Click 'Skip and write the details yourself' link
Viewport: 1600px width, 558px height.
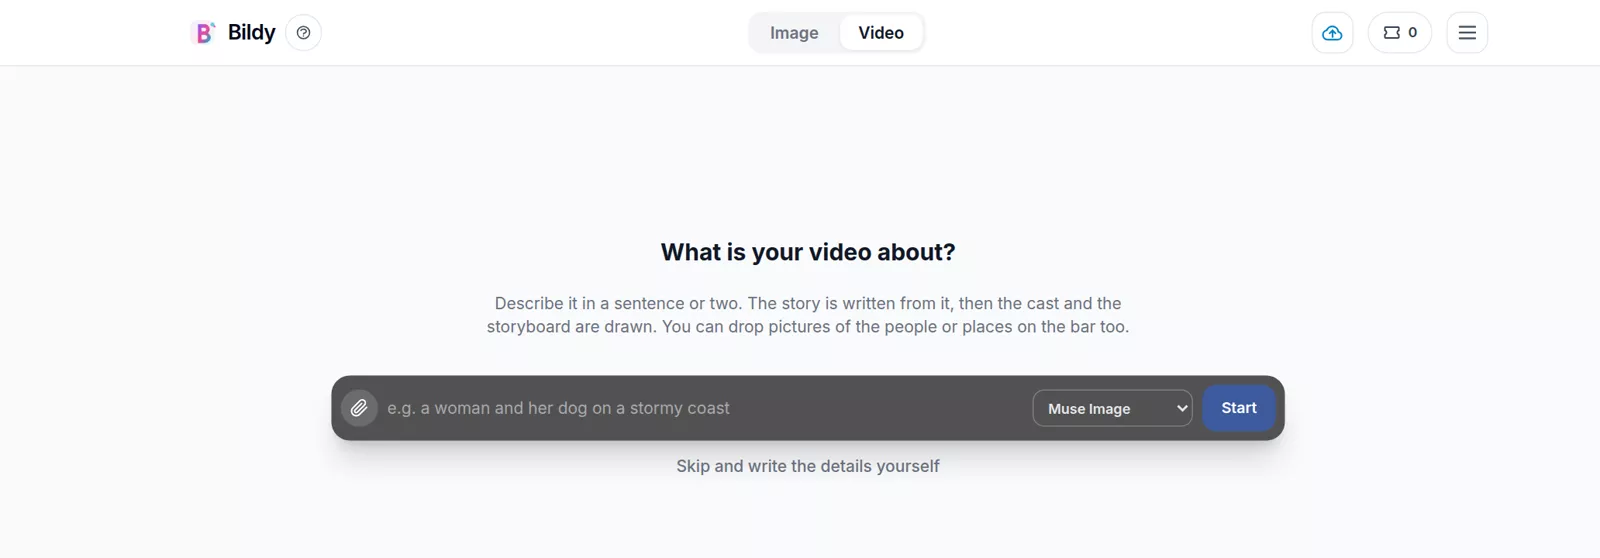point(808,466)
